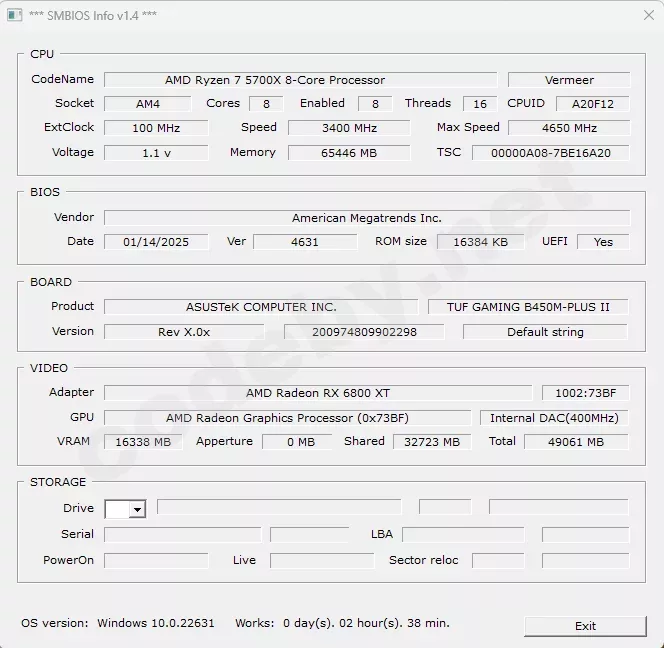Click the board serial 200974809902298
Viewport: 664px width, 648px height.
364,332
